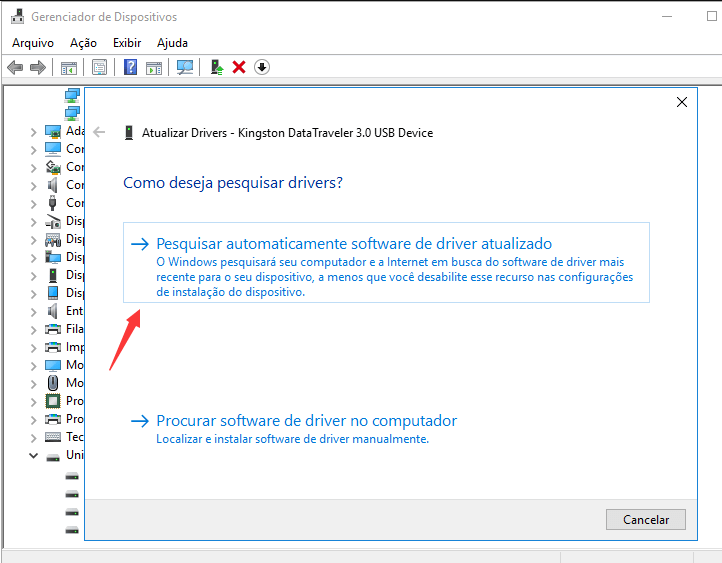Click the circled down-arrow disable device icon
This screenshot has width=722, height=563.
click(262, 67)
